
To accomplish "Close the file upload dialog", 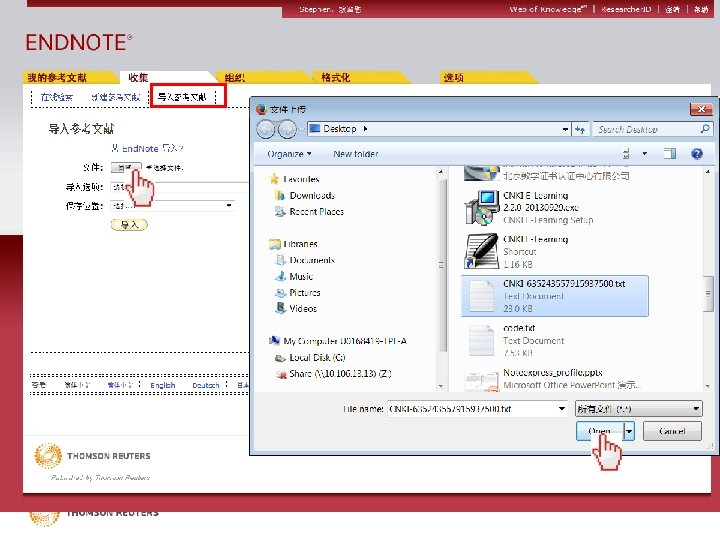I will [701, 109].
